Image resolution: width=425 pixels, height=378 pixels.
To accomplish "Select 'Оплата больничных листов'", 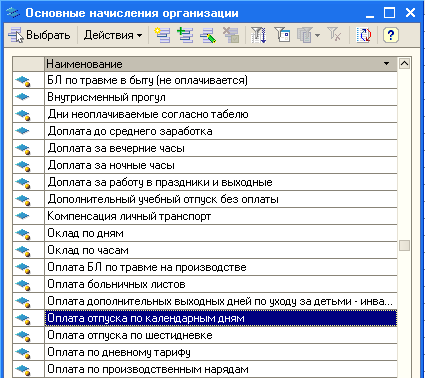I will click(x=221, y=284).
